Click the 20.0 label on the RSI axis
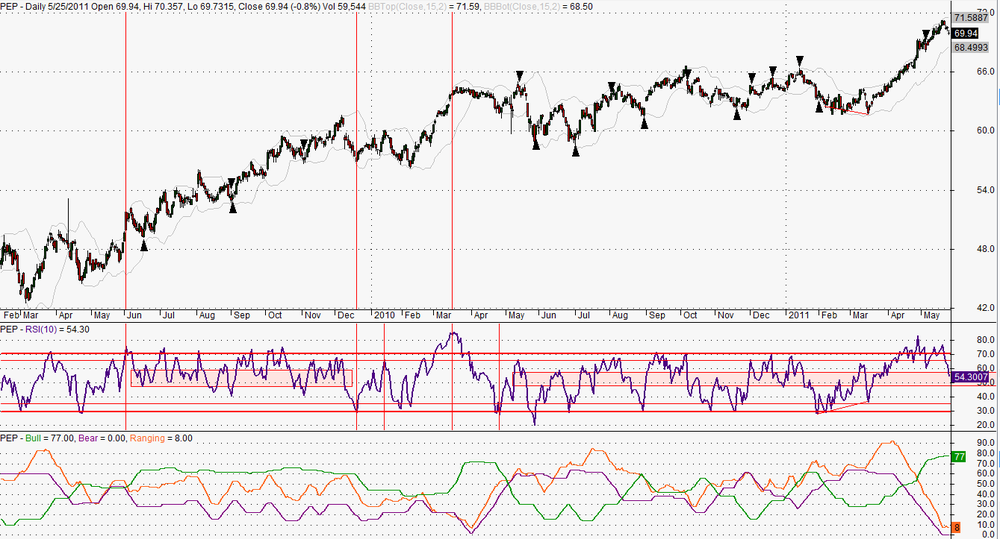This screenshot has height=539, width=1000. click(x=985, y=425)
